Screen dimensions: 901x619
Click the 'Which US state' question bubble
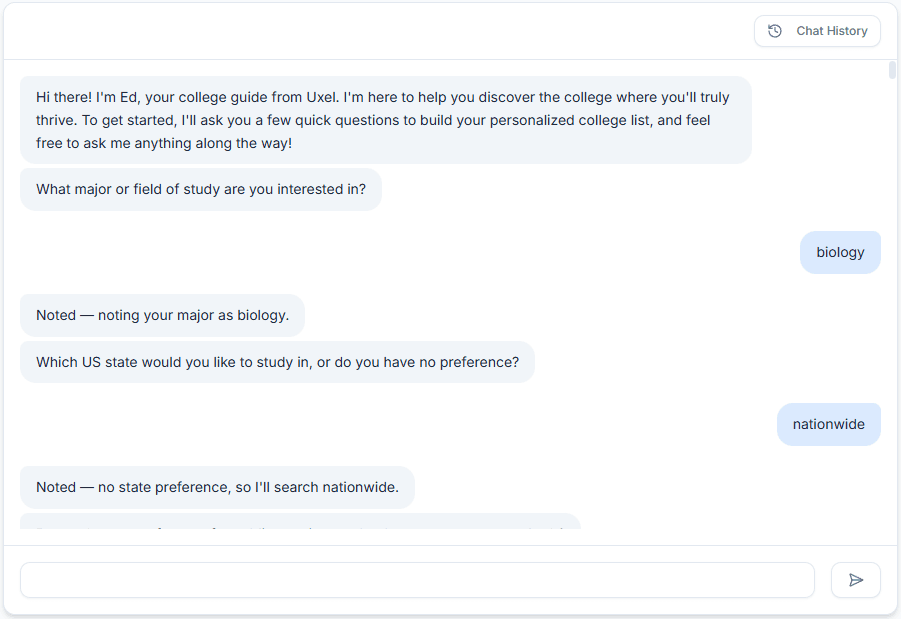[277, 362]
